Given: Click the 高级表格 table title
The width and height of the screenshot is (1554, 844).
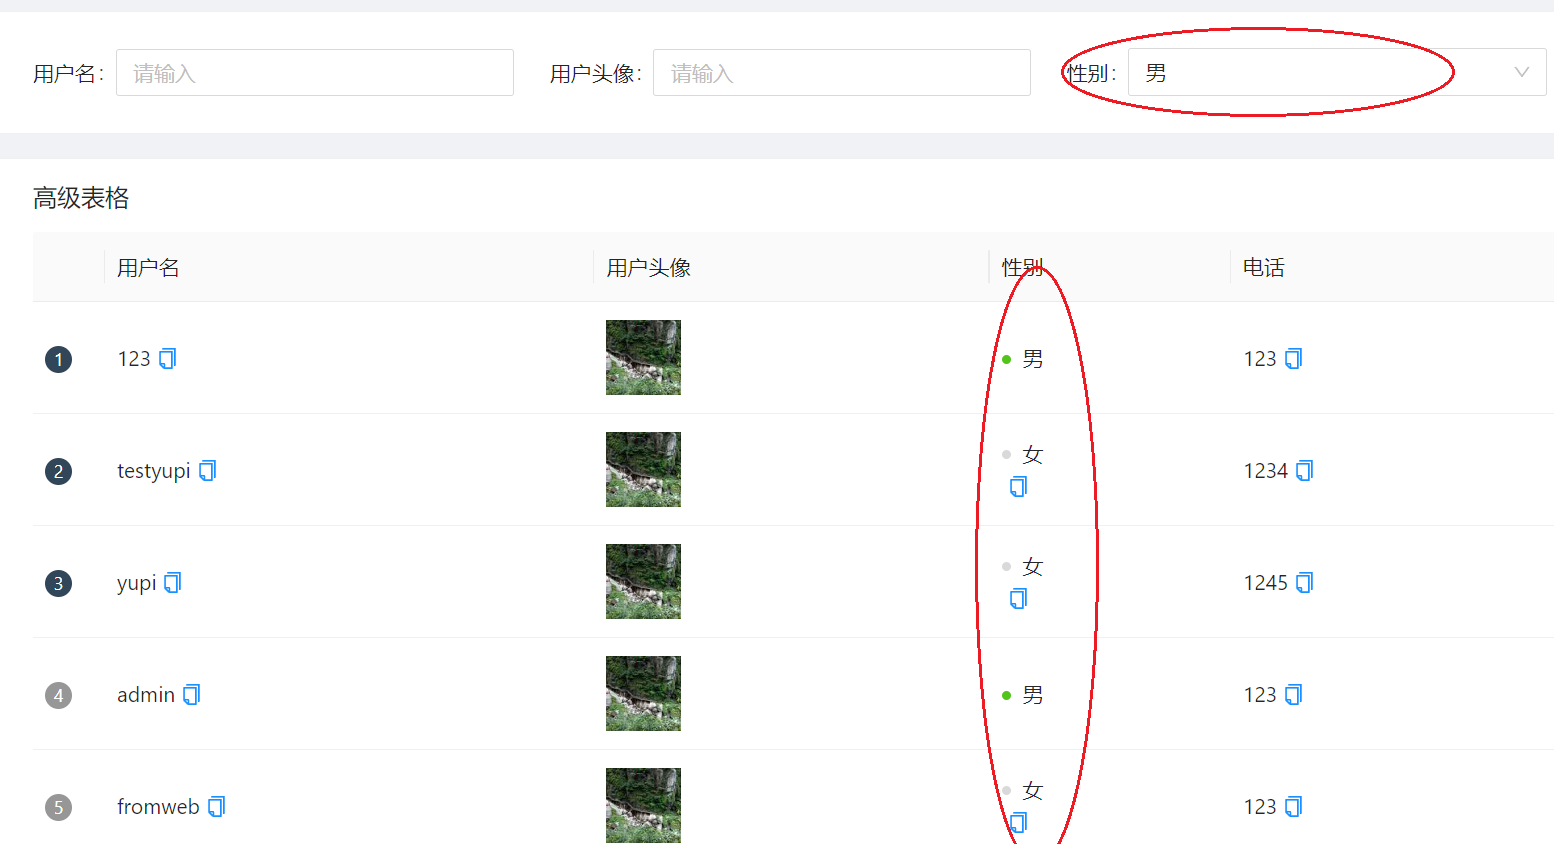Looking at the screenshot, I should click(x=81, y=198).
